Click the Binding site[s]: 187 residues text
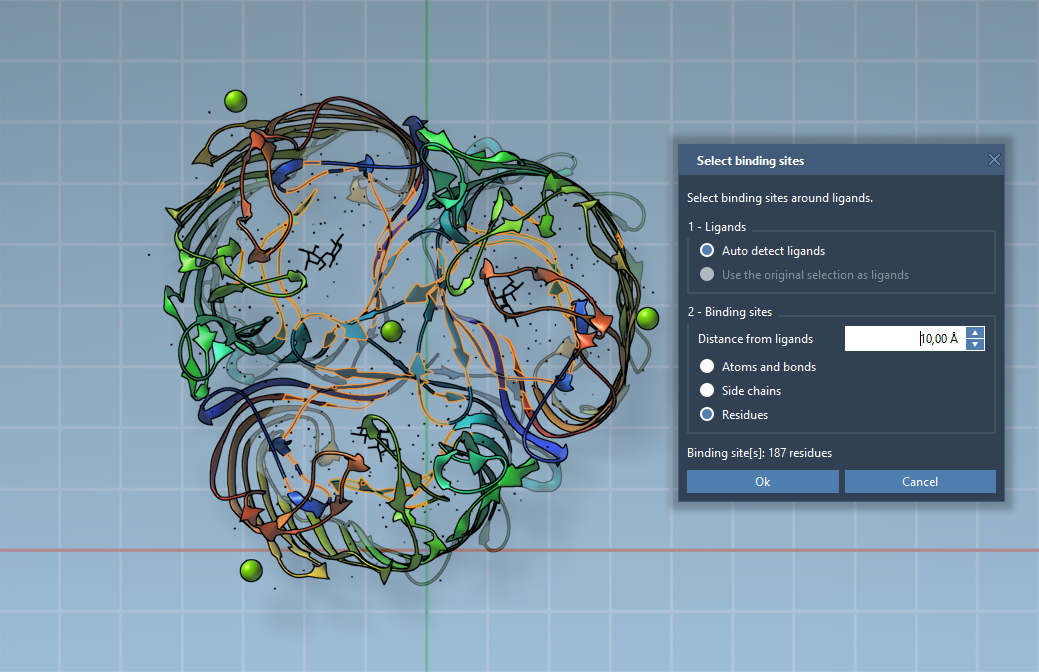 (759, 453)
